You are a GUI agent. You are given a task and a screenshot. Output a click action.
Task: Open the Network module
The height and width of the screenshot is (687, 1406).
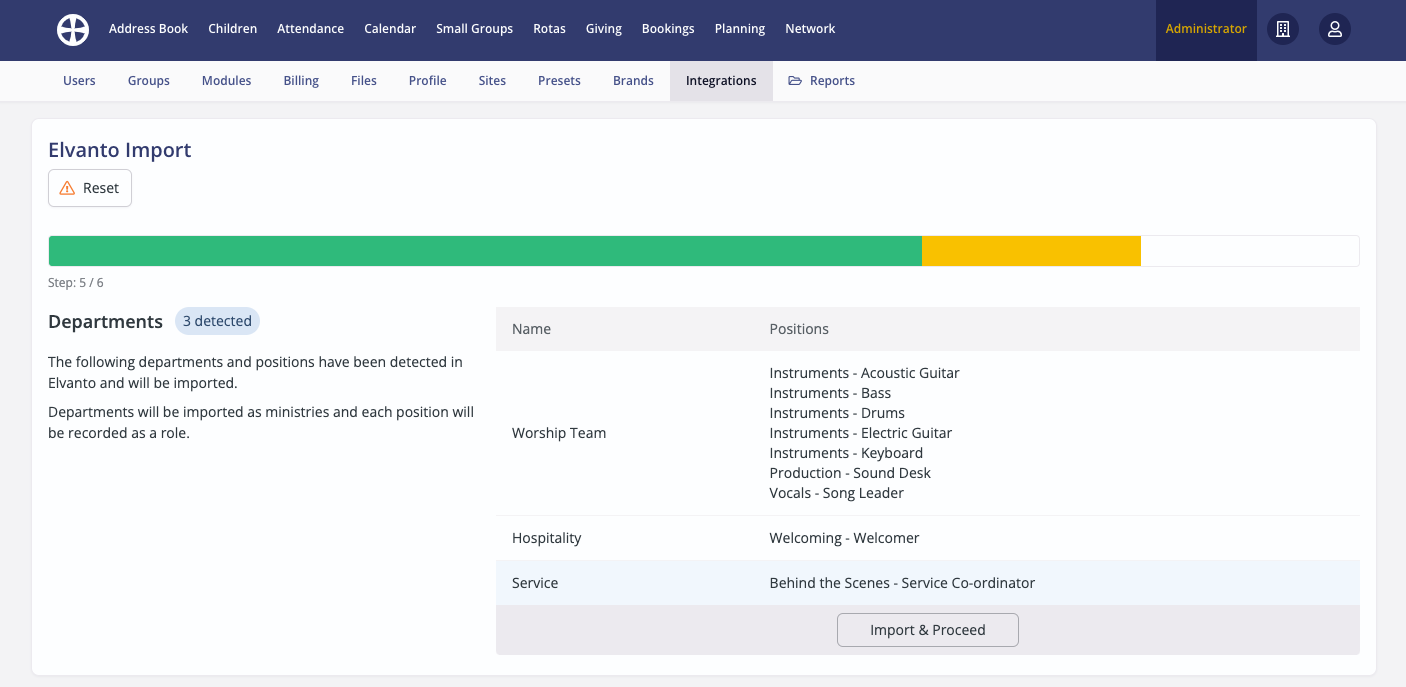click(810, 29)
